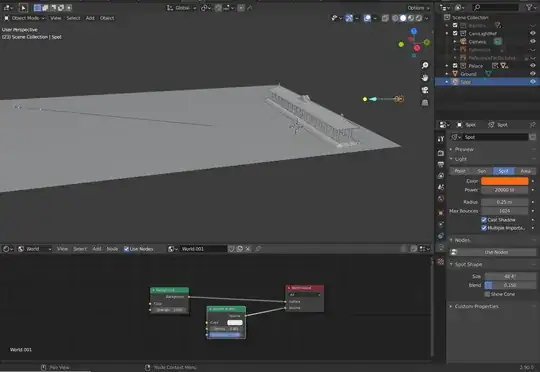Uncheck the Palace collection checkbox
This screenshot has width=540, height=372.
coord(455,65)
